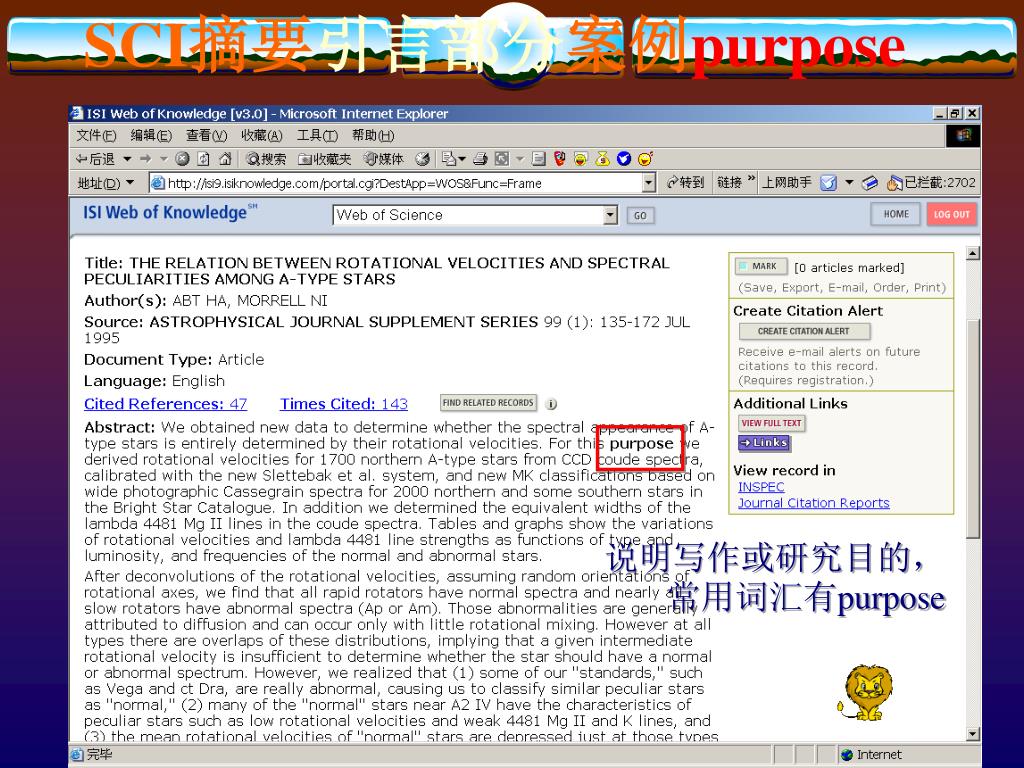Screen dimensions: 1024x768
Task: Click the yellow smiley face toolbar icon
Action: tap(581, 159)
